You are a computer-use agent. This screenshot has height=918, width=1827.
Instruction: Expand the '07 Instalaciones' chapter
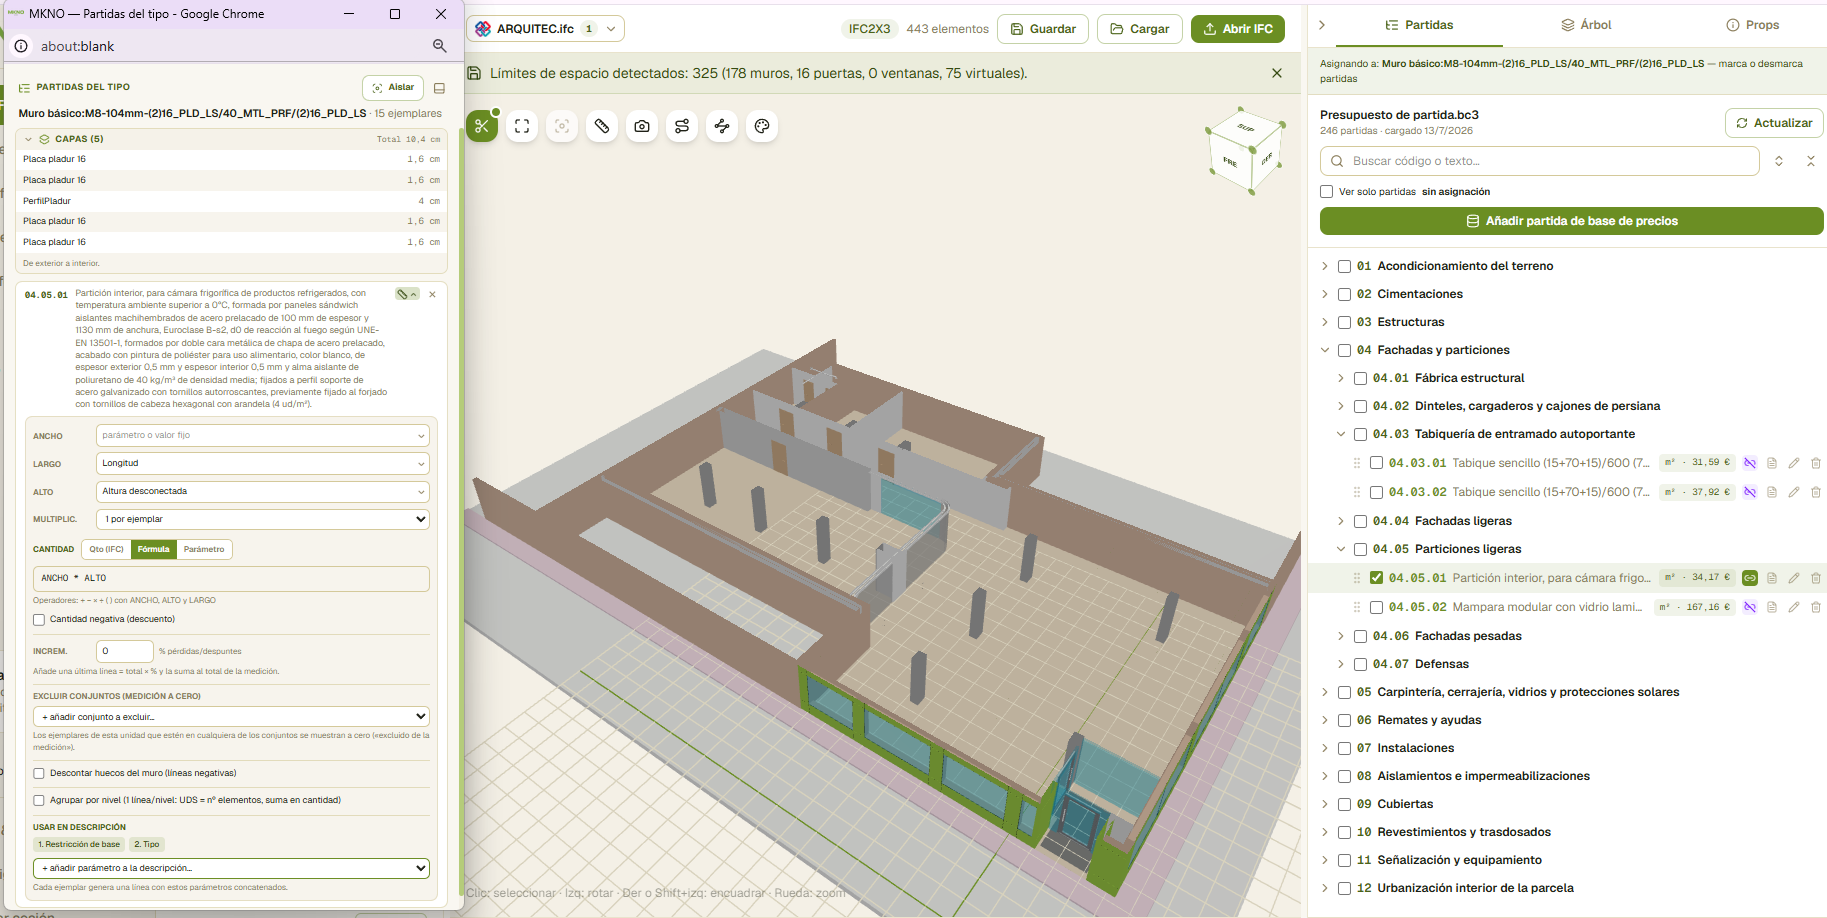point(1325,748)
